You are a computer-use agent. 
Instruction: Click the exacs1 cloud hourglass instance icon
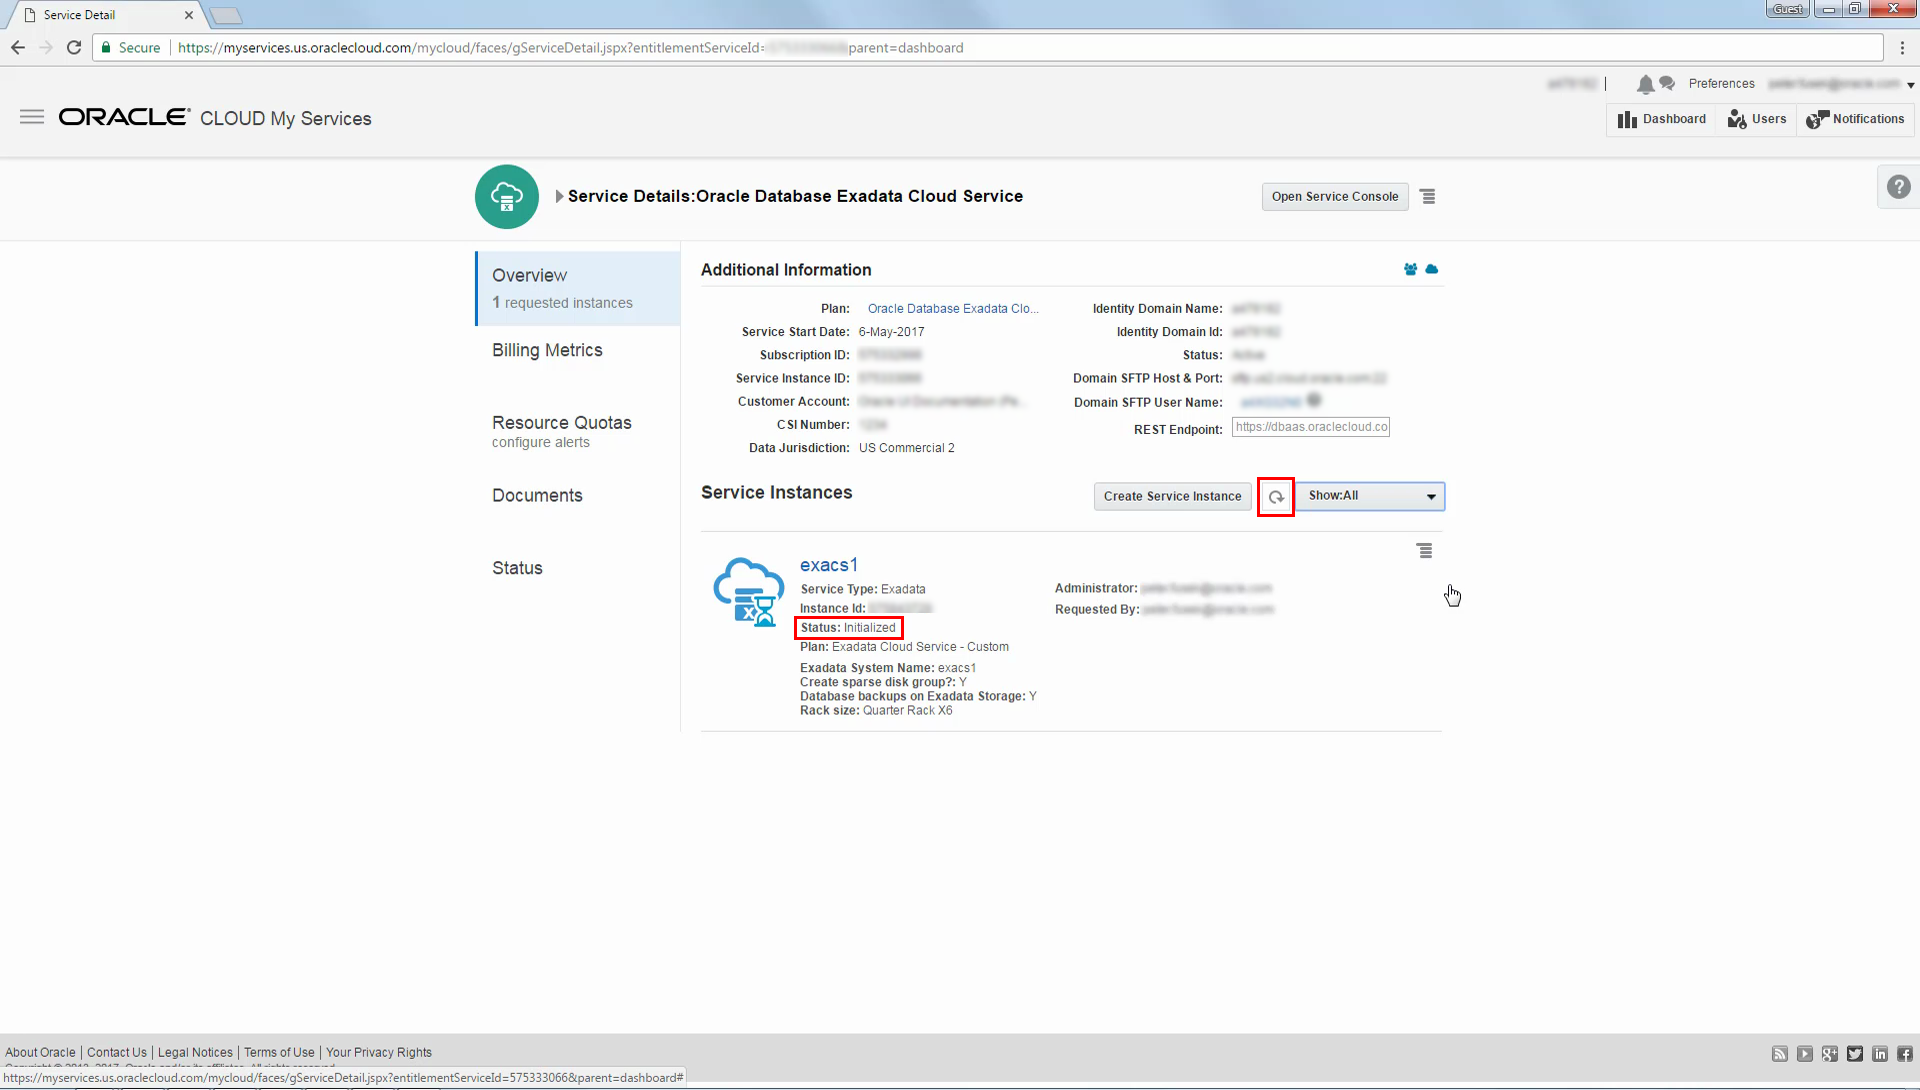(x=749, y=592)
